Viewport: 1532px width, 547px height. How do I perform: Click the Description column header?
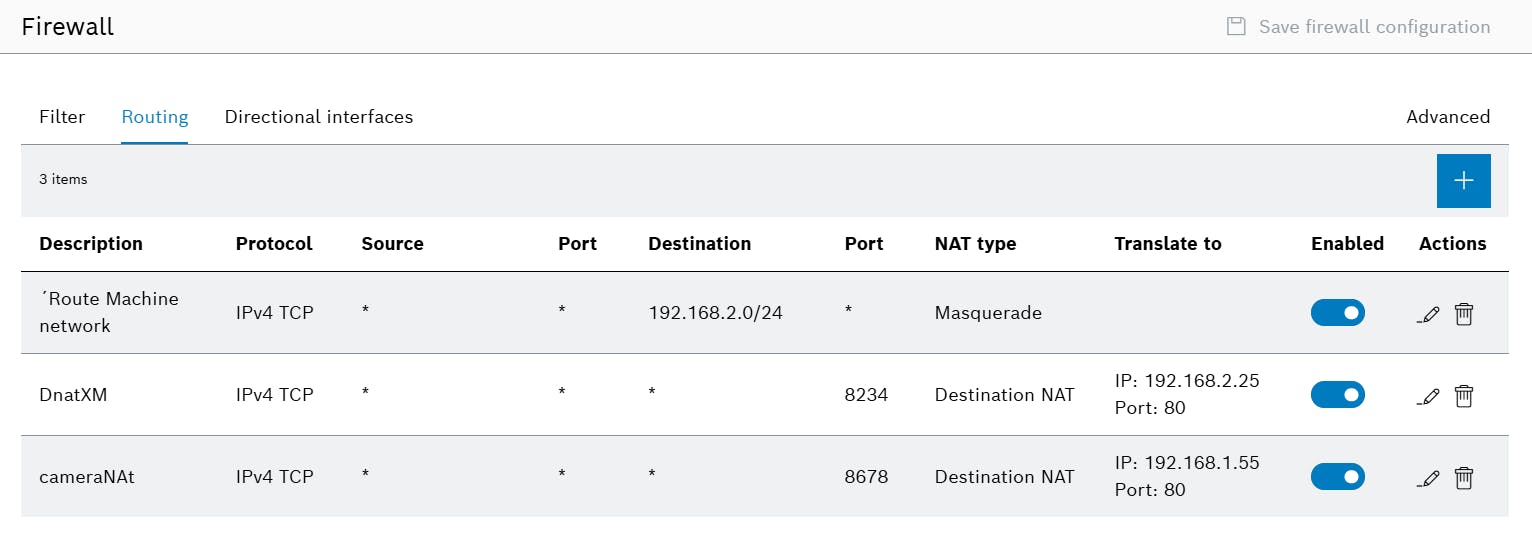point(91,244)
